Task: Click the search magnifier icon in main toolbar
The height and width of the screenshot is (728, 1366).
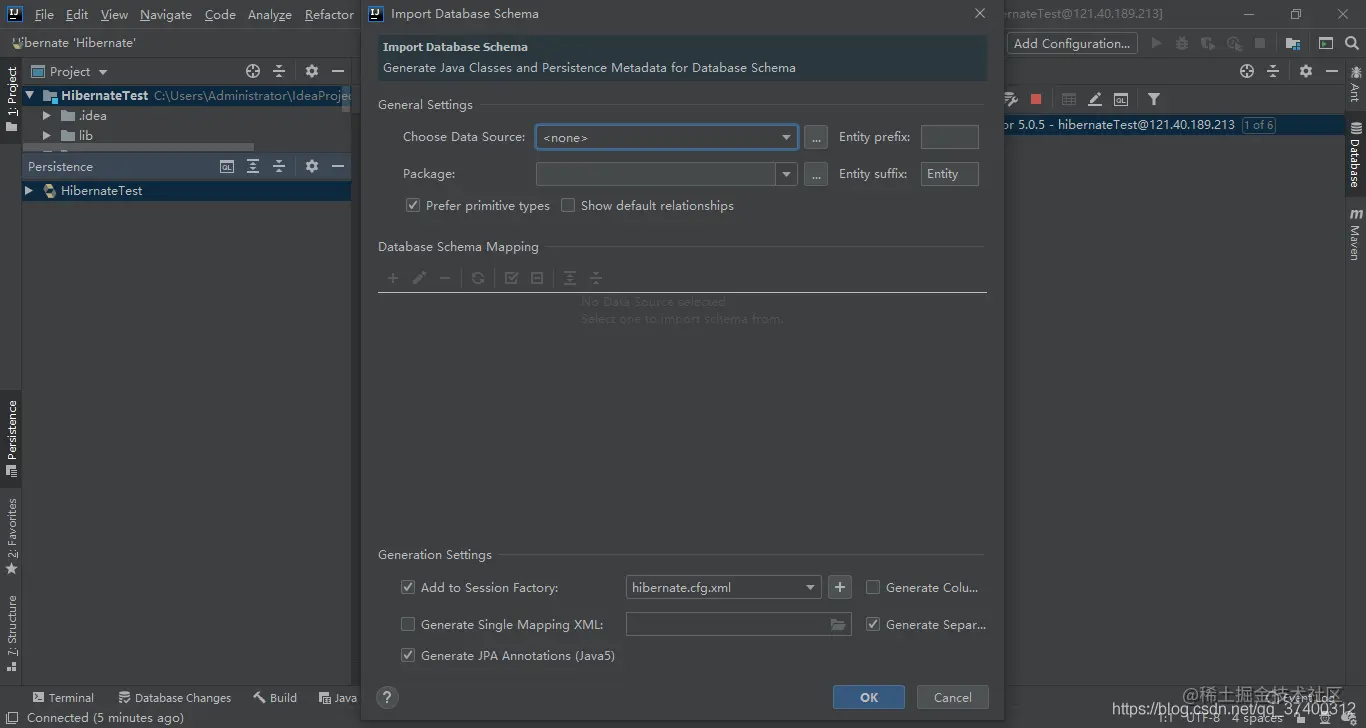Action: pos(1353,43)
